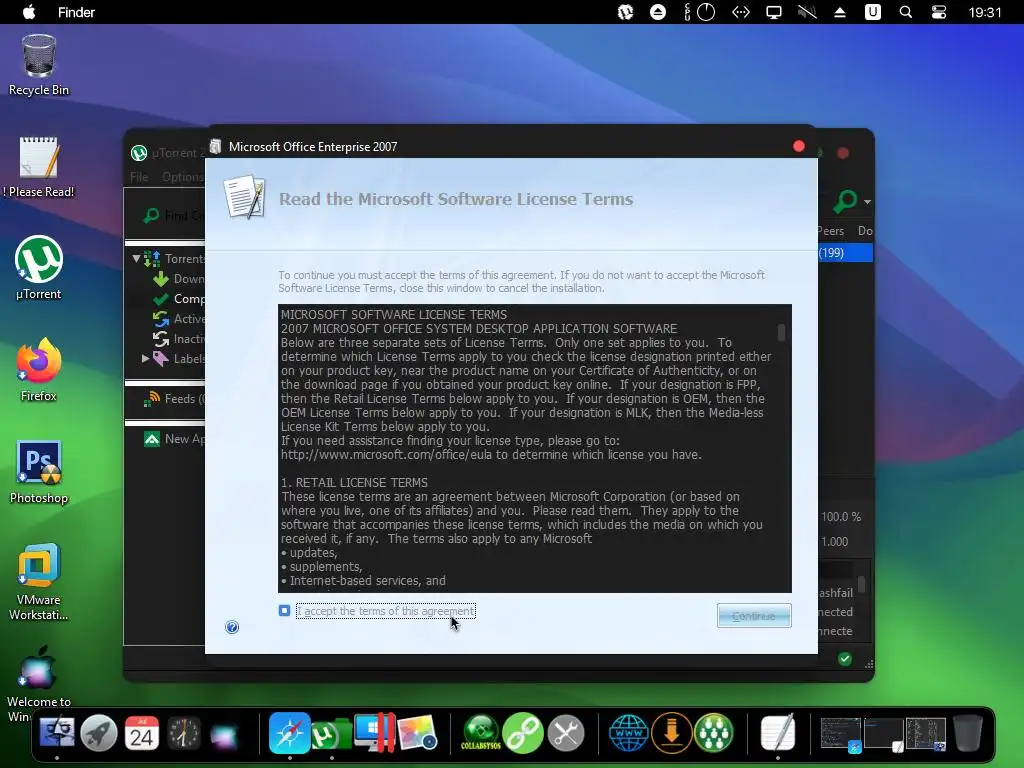Viewport: 1024px width, 768px height.
Task: Click the green network status check icon
Action: point(844,658)
